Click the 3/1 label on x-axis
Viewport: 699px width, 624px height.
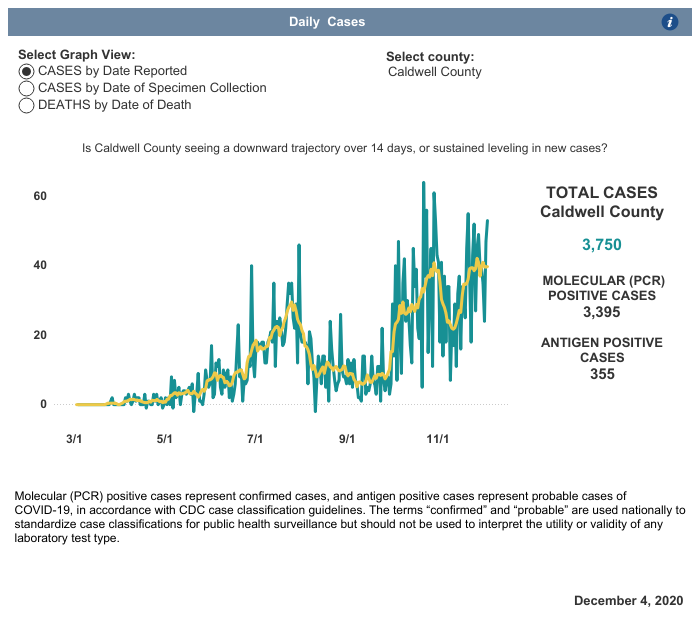pyautogui.click(x=74, y=438)
